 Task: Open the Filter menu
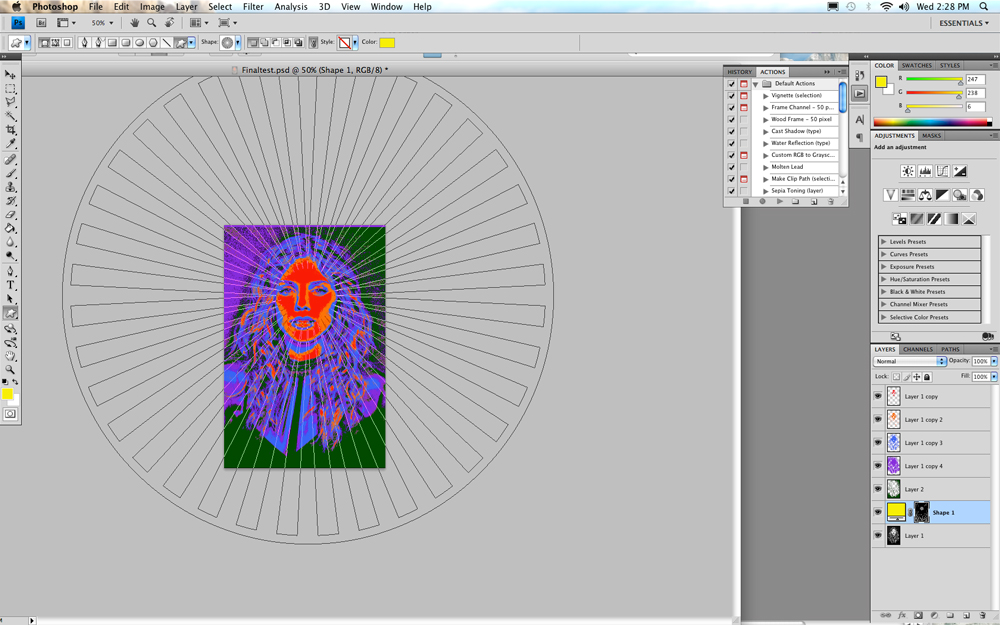pyautogui.click(x=253, y=6)
